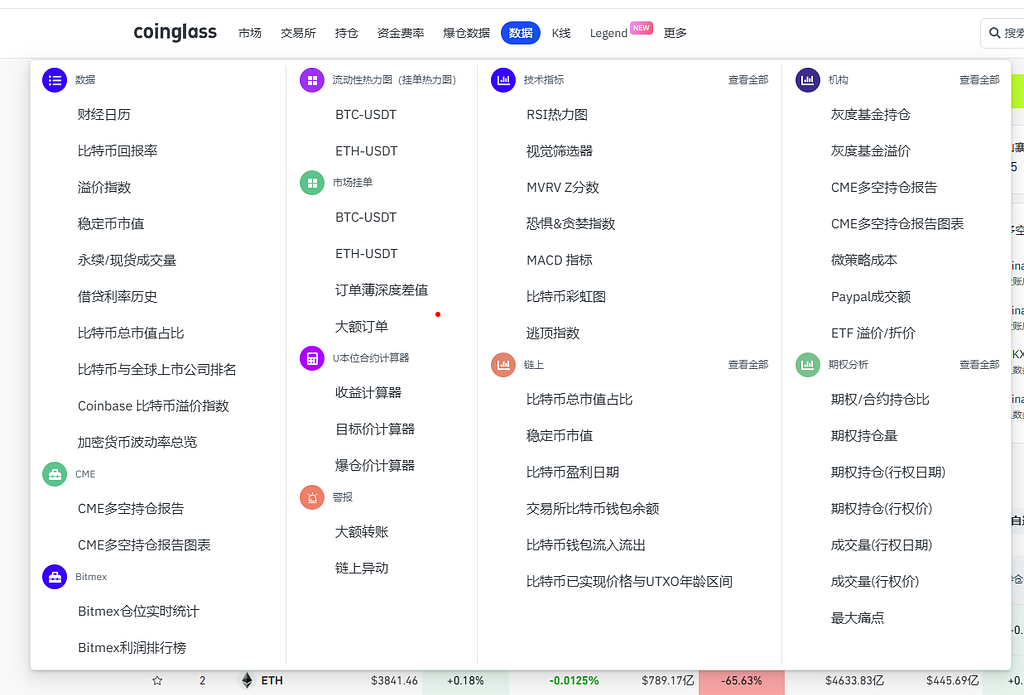
Task: Click the 搜索 search field
Action: click(1003, 33)
